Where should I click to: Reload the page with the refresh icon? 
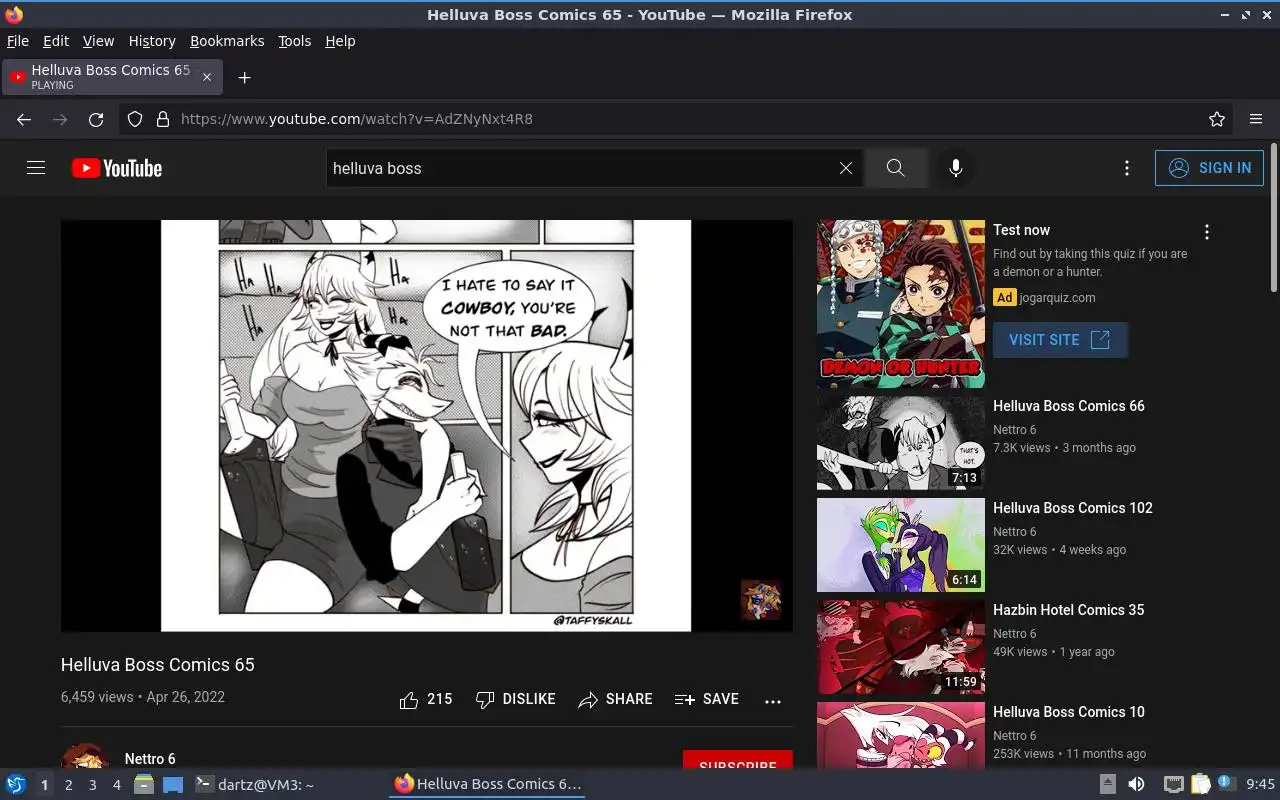[x=96, y=119]
